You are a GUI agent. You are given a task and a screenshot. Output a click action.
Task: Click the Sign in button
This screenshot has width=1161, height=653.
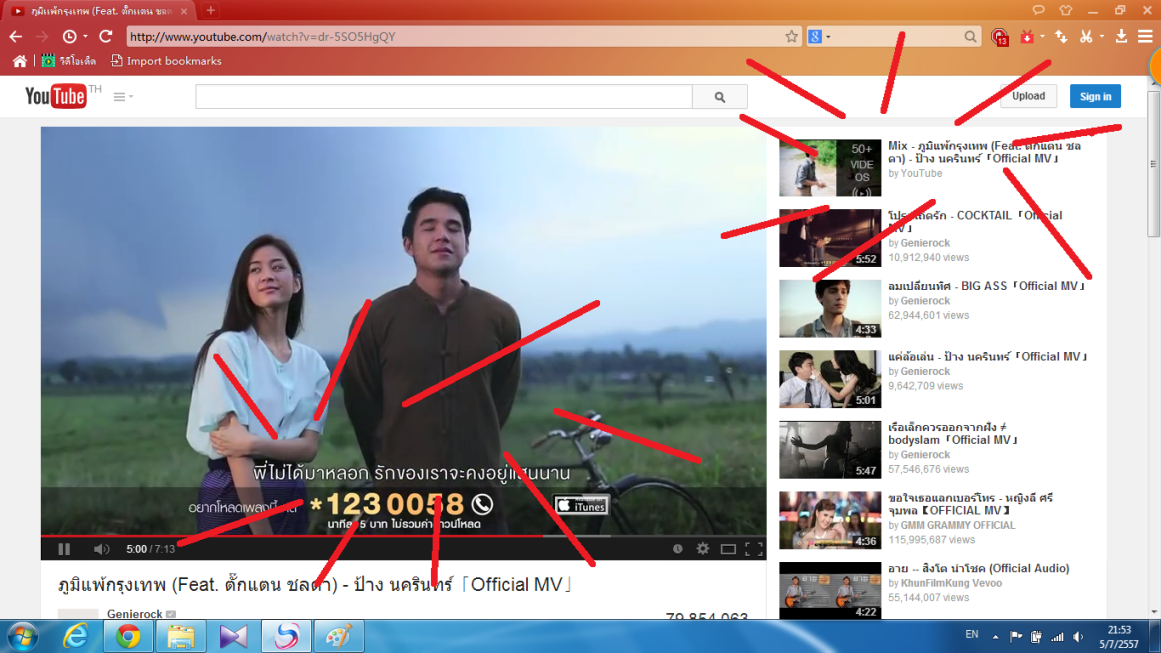point(1095,96)
